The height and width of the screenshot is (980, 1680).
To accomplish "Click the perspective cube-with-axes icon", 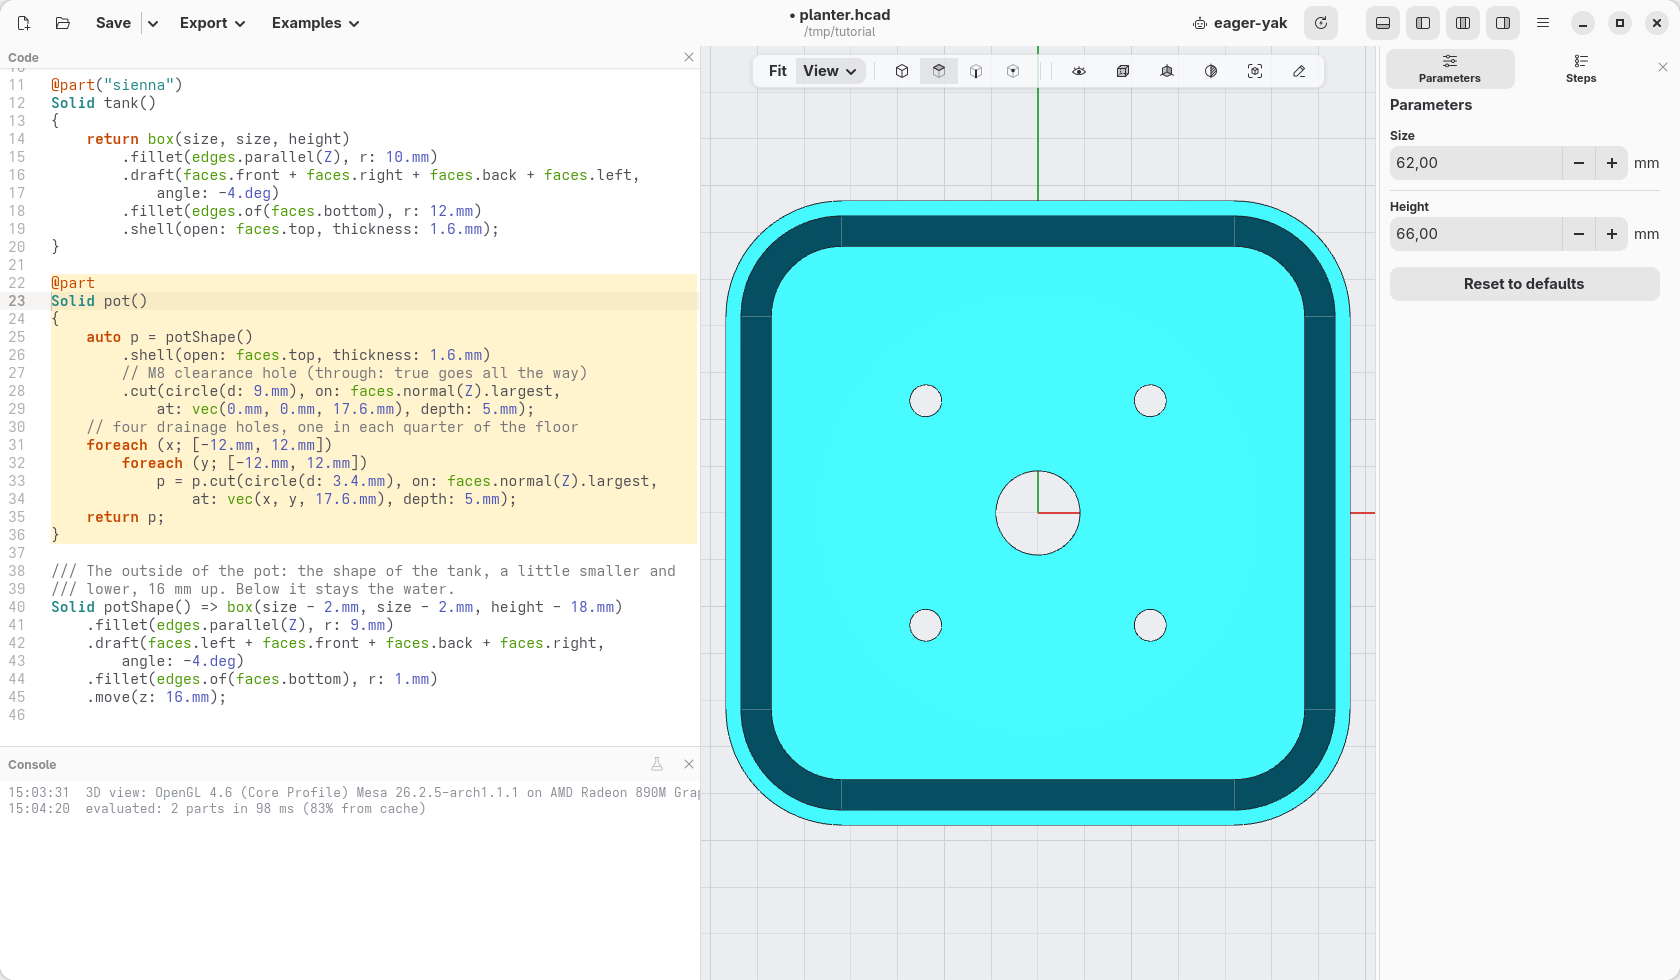I will click(x=1167, y=71).
